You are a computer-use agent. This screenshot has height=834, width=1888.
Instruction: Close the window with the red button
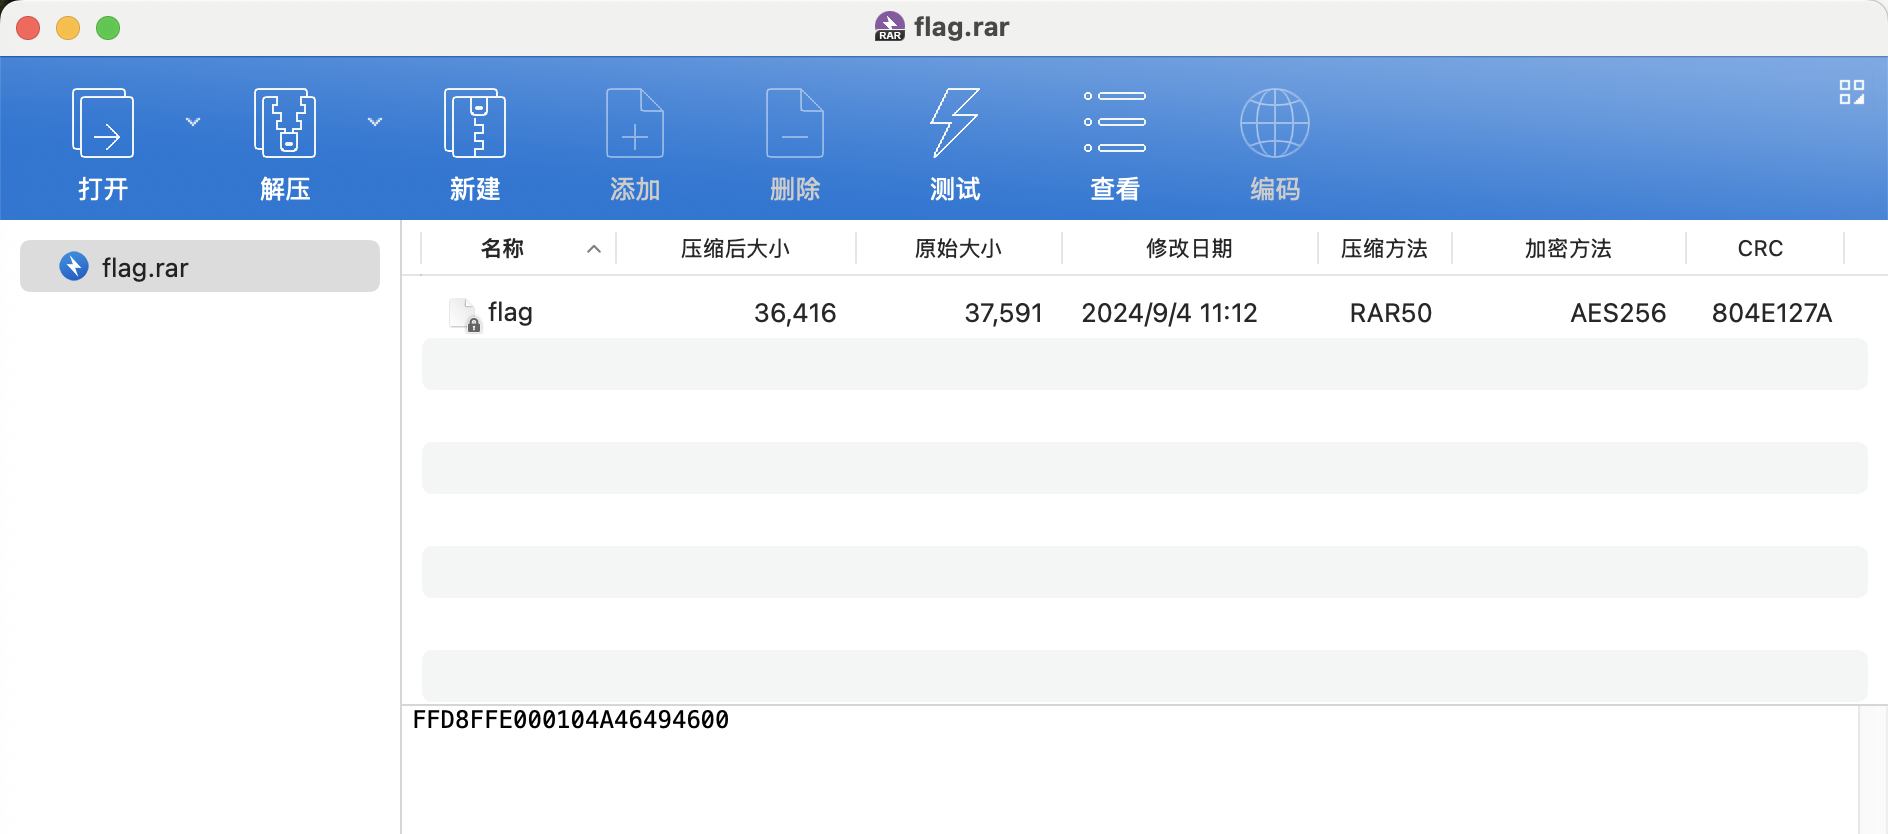28,28
